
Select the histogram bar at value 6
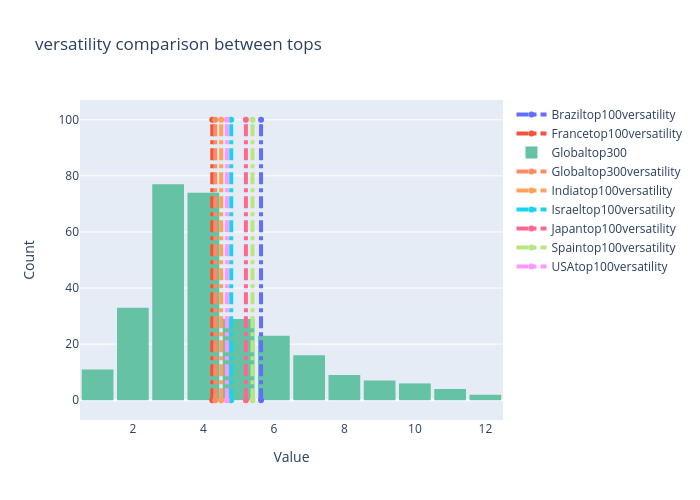pyautogui.click(x=274, y=368)
